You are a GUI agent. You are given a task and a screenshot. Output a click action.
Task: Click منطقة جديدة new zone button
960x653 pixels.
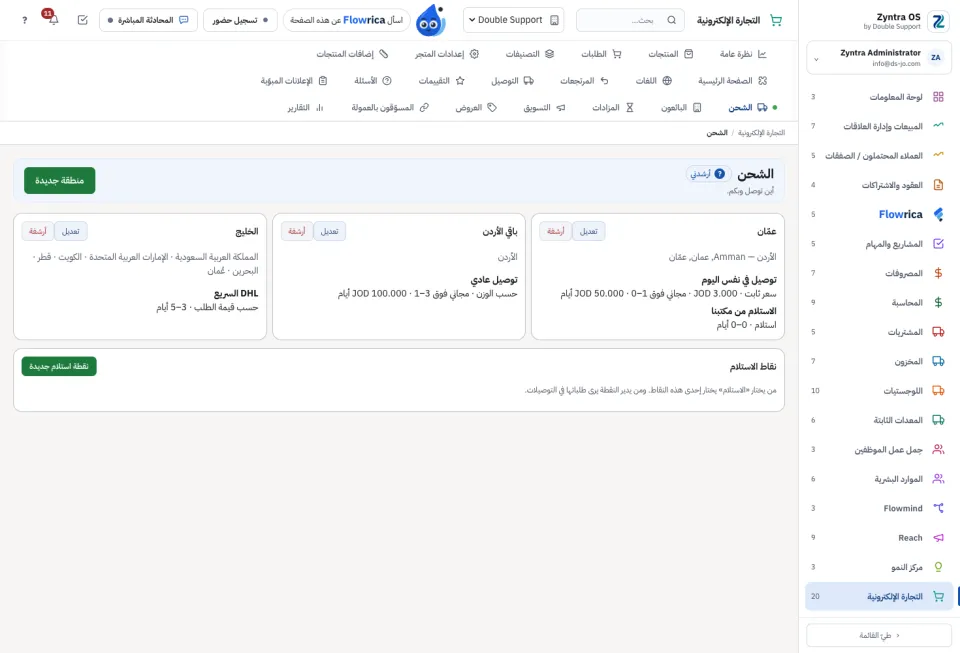point(59,181)
